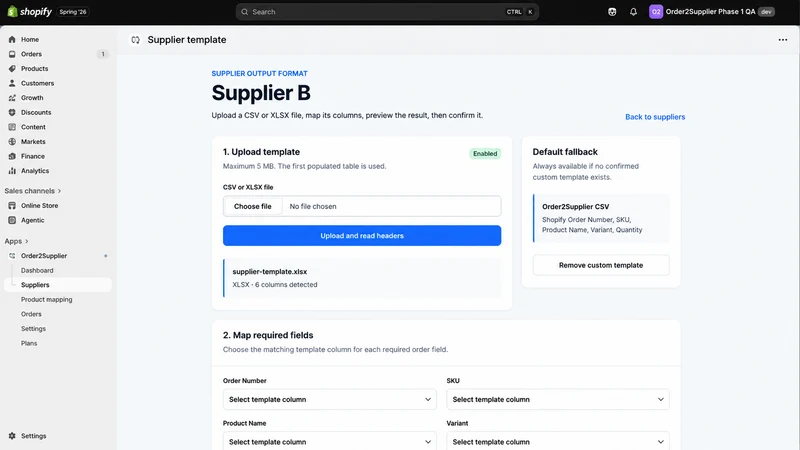Open the three-dots page menu
This screenshot has height=450, width=800.
783,40
